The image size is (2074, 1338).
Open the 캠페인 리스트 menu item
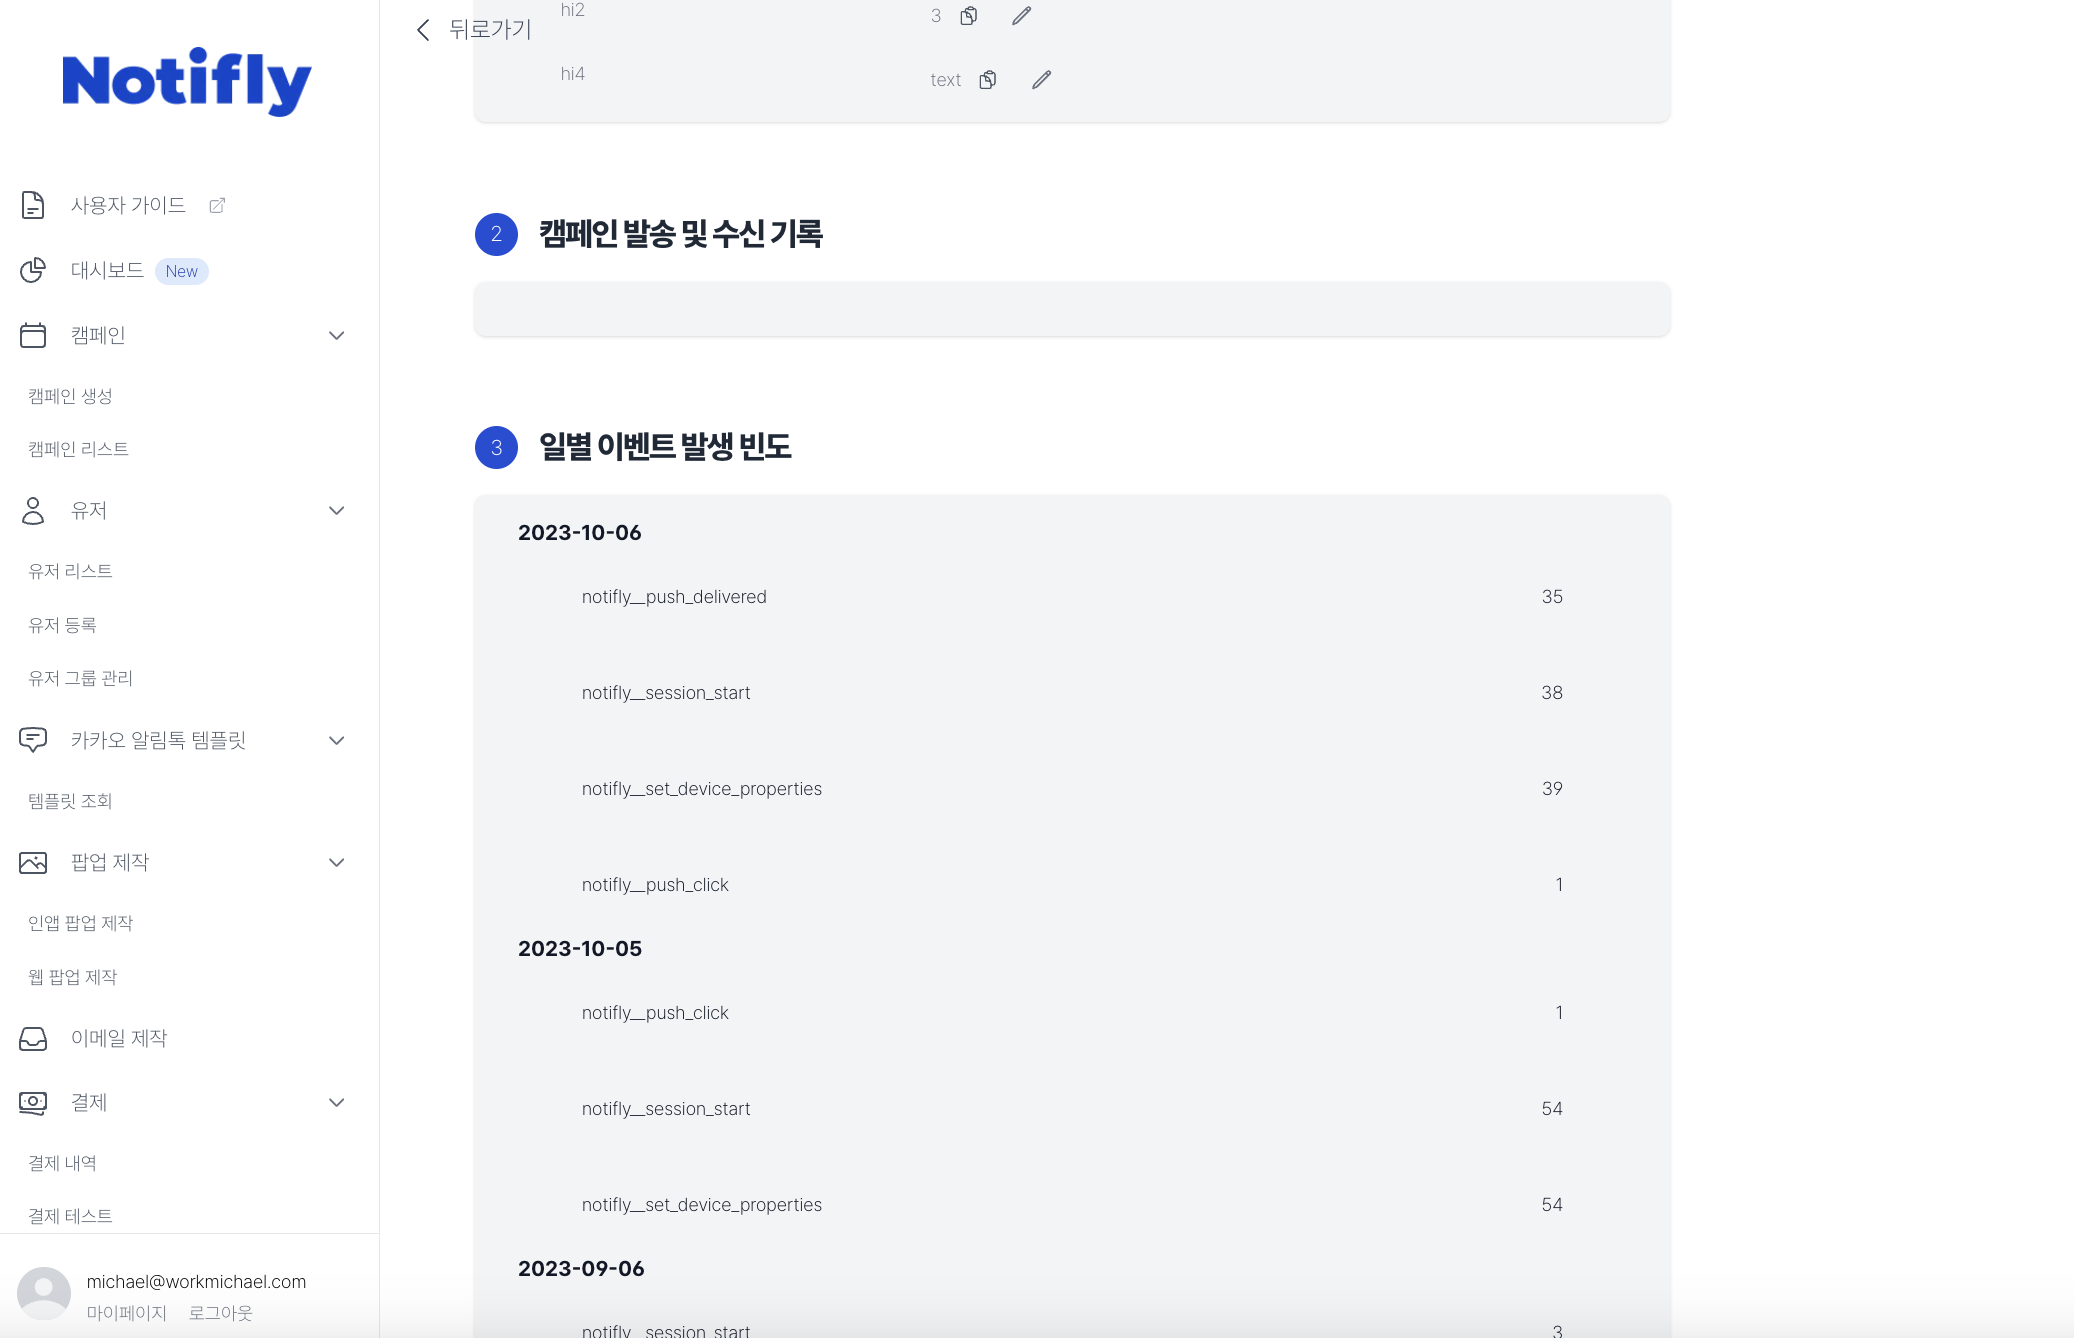(x=77, y=448)
